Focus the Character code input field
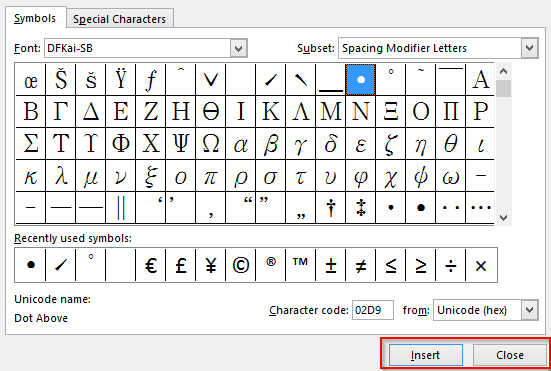Screen dimensions: 551x371 [x=373, y=310]
